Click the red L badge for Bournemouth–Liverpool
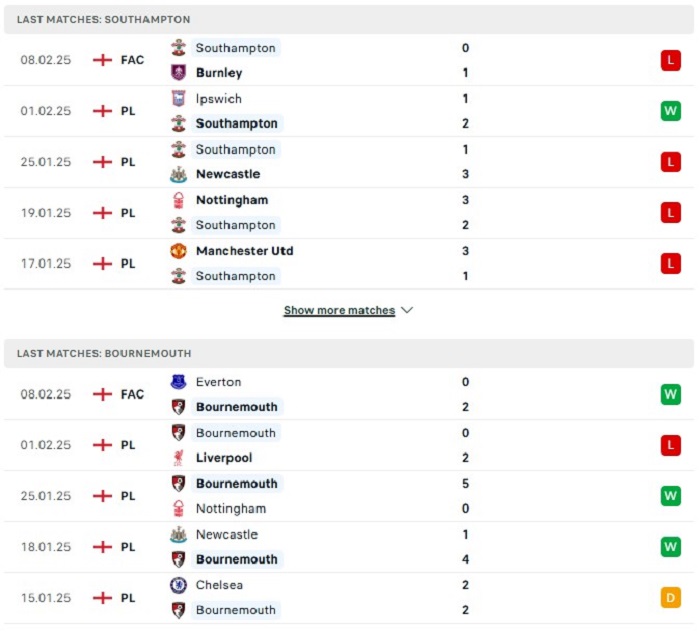Image resolution: width=700 pixels, height=632 pixels. click(x=671, y=445)
